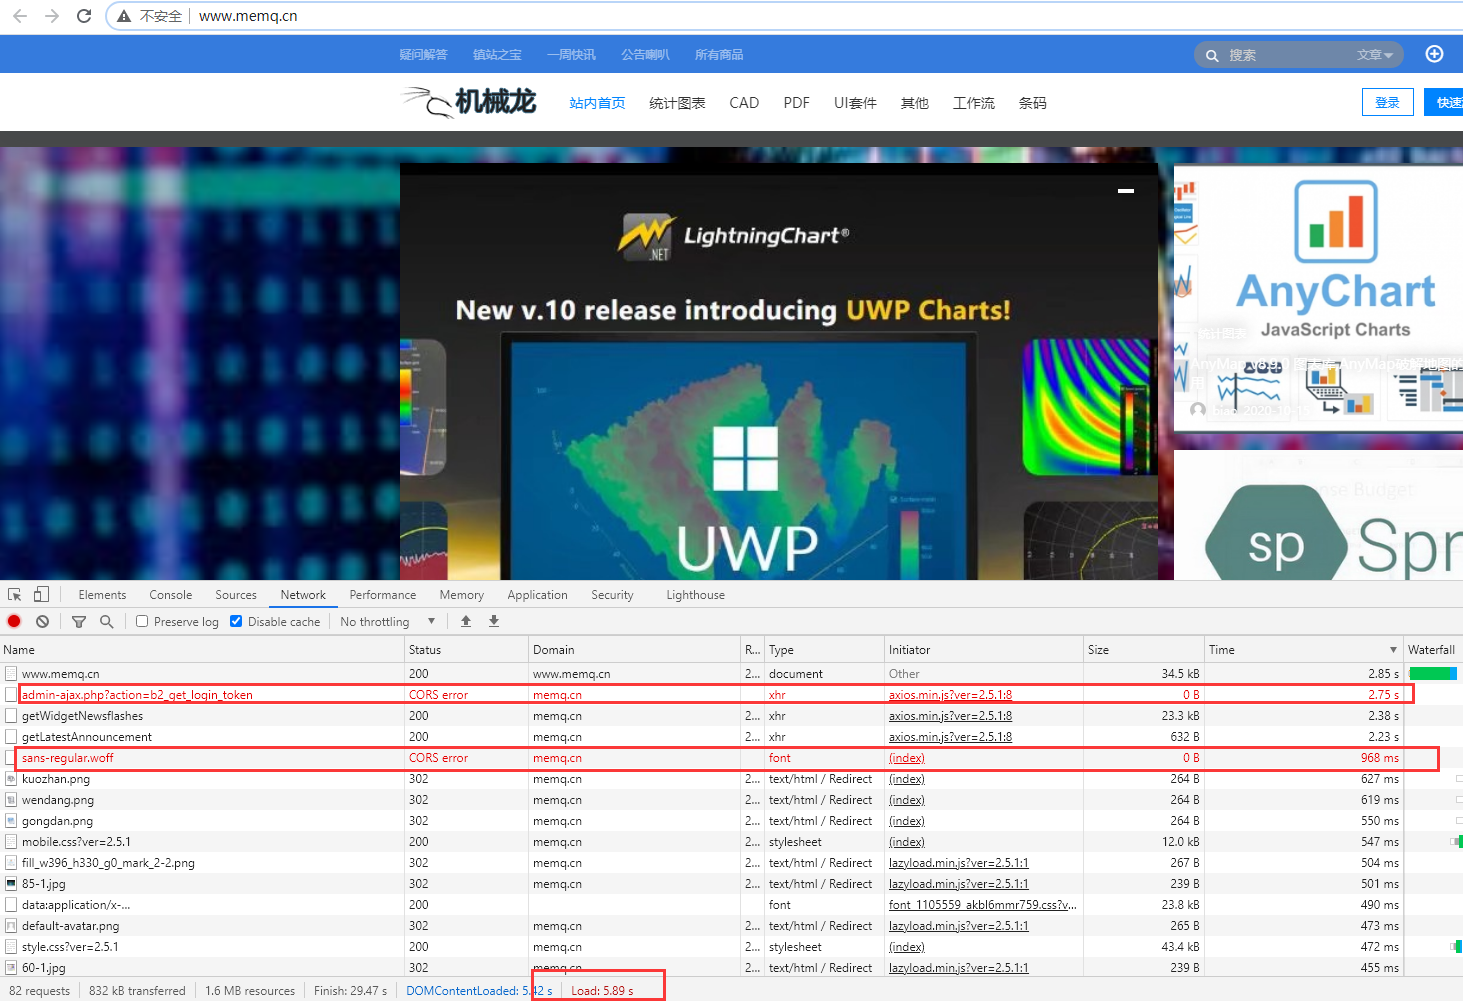Screen dimensions: 1463x1001
Task: Click the export HAR download arrow
Action: click(494, 621)
